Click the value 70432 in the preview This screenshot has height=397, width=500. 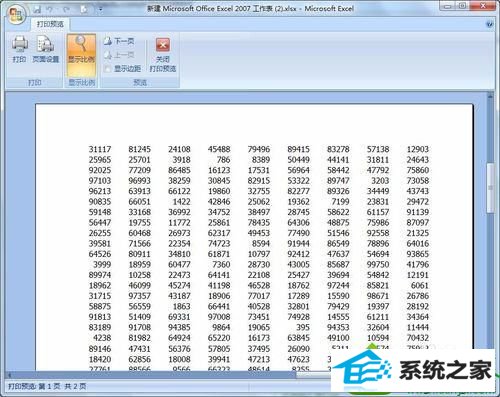[x=418, y=338]
